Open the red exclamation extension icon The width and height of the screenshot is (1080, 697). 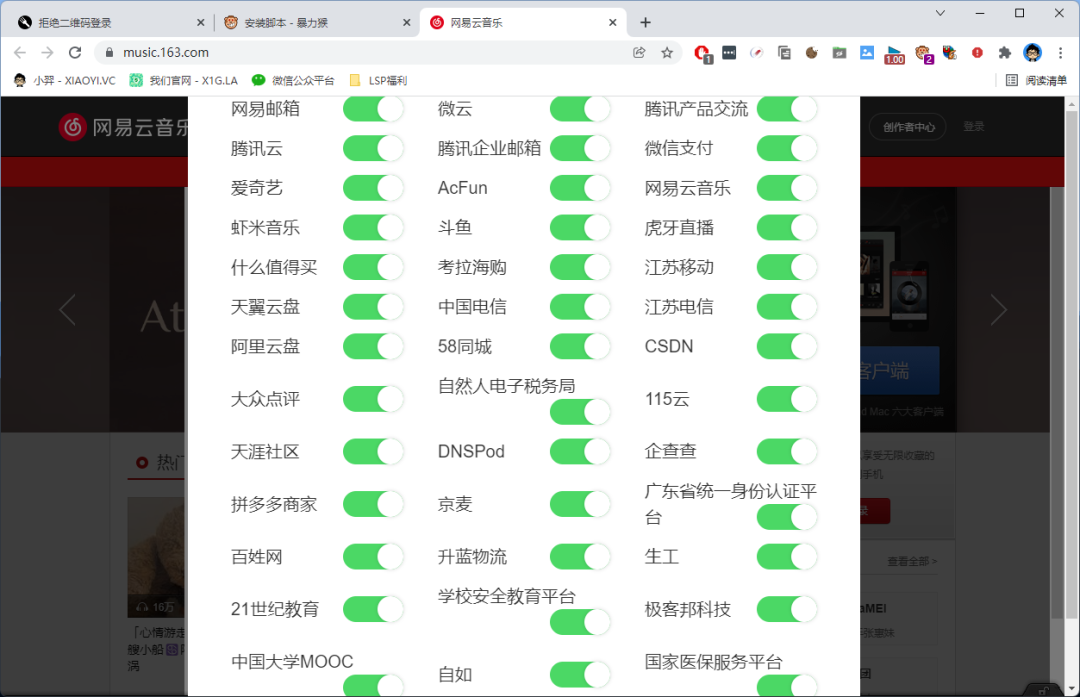pyautogui.click(x=977, y=52)
